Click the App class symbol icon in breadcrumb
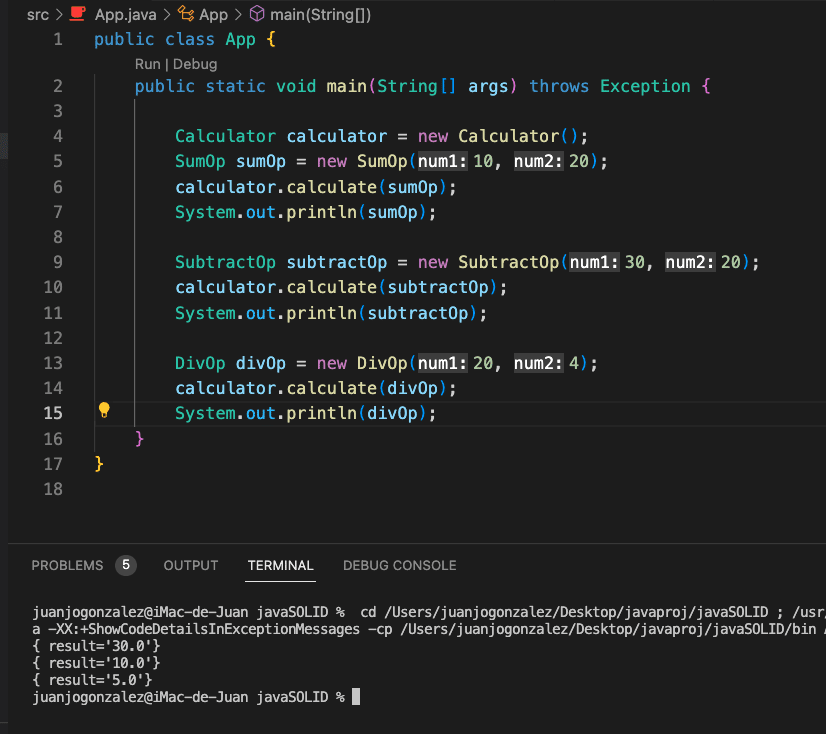The image size is (826, 734). (x=185, y=14)
